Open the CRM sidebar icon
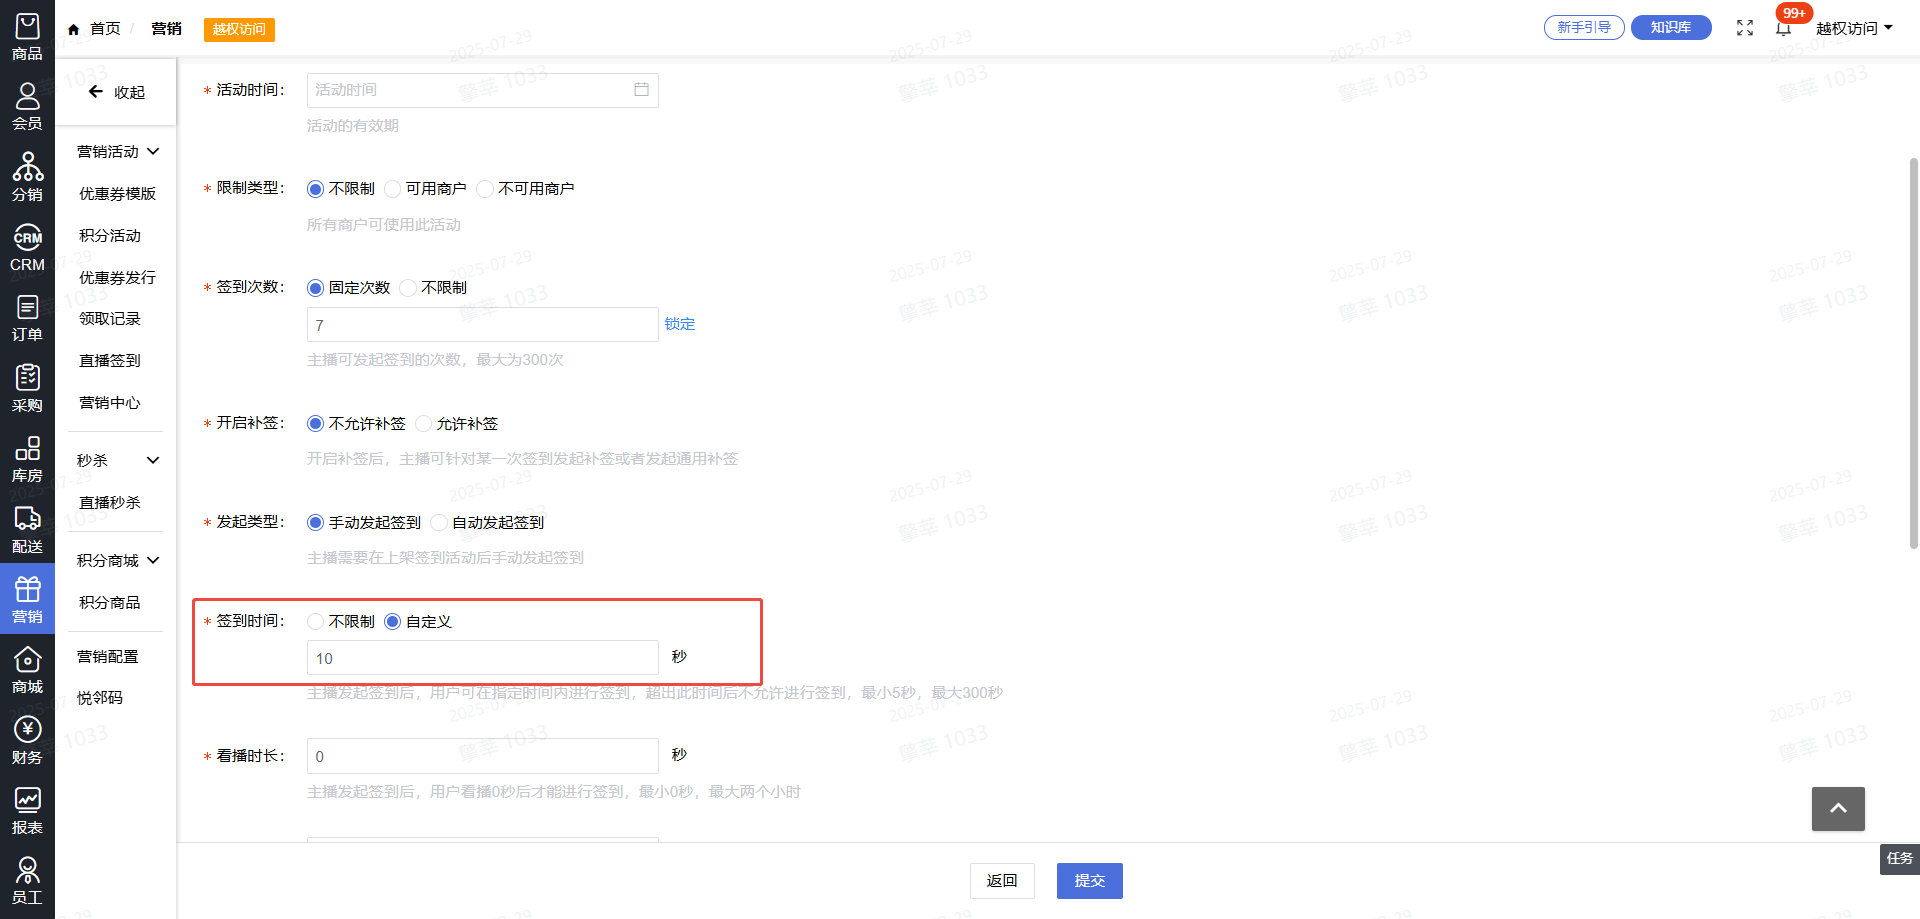This screenshot has width=1920, height=919. 27,248
